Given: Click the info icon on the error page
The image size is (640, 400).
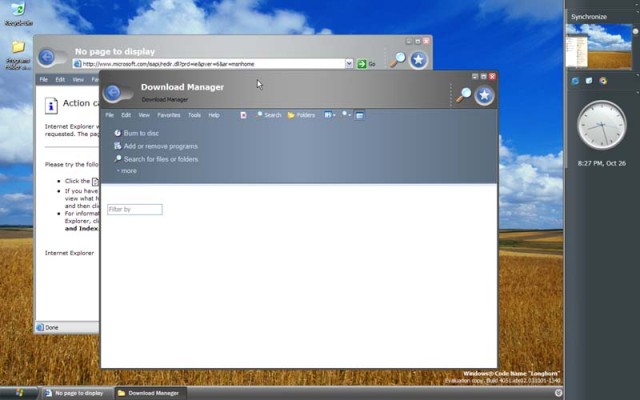Looking at the screenshot, I should 51,105.
